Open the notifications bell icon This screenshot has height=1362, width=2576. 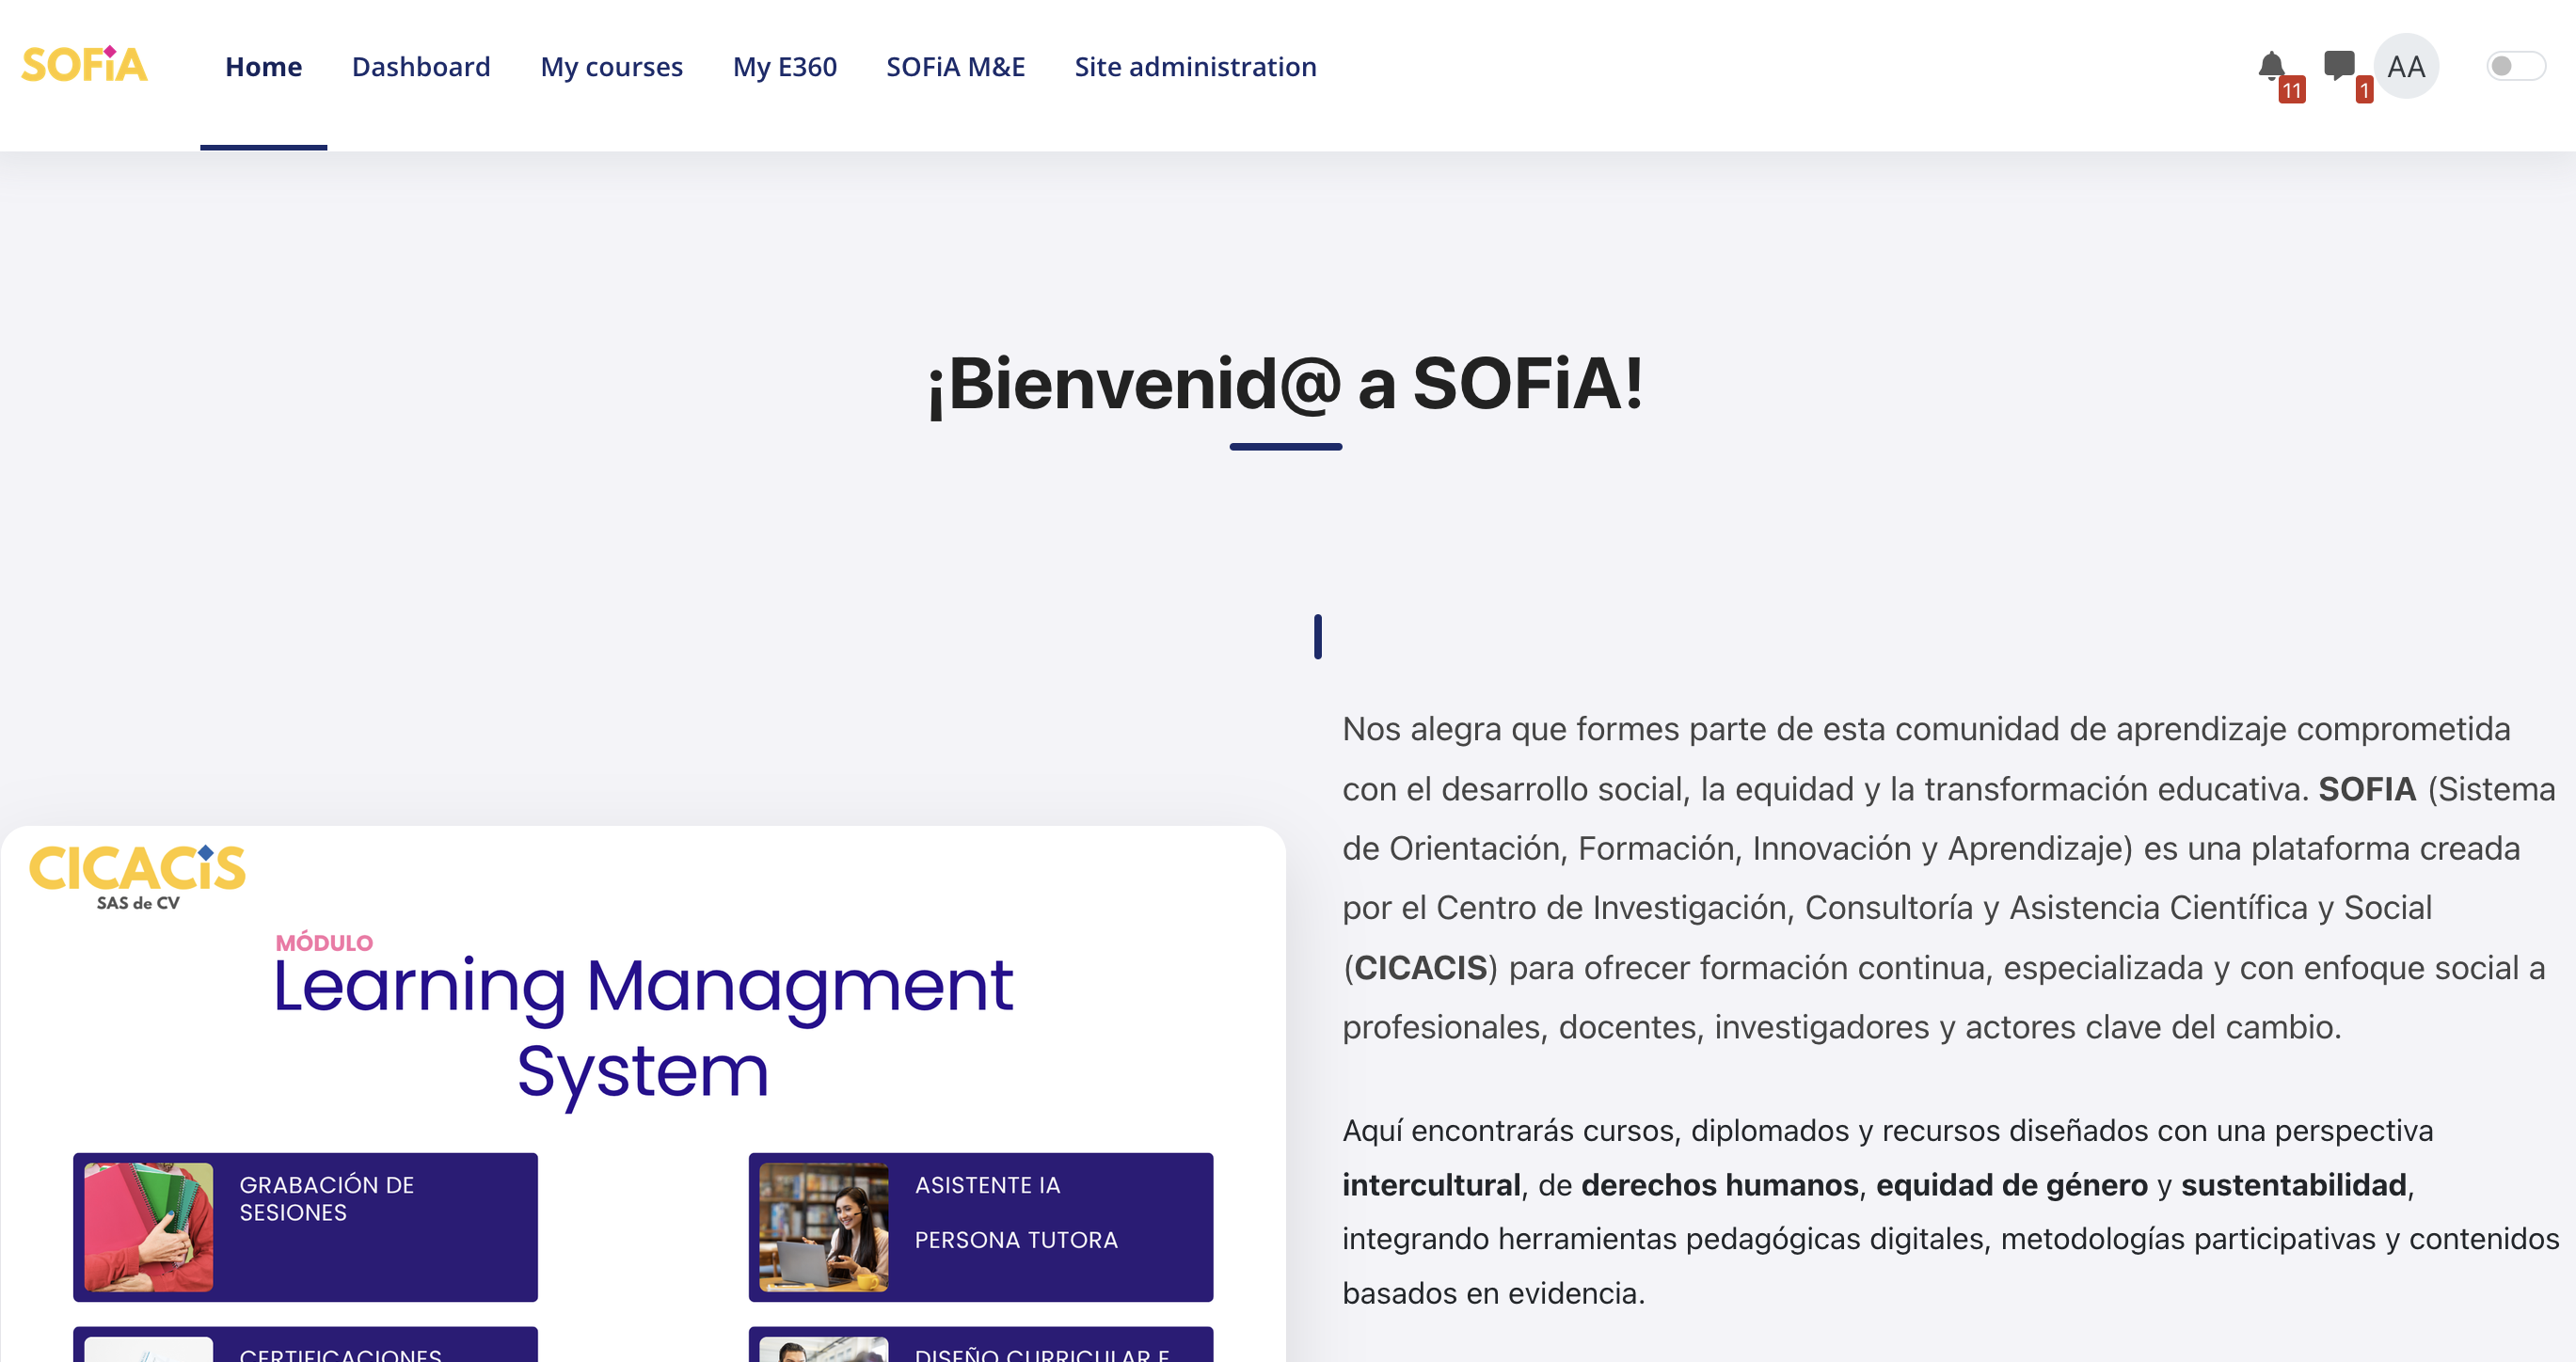tap(2270, 66)
